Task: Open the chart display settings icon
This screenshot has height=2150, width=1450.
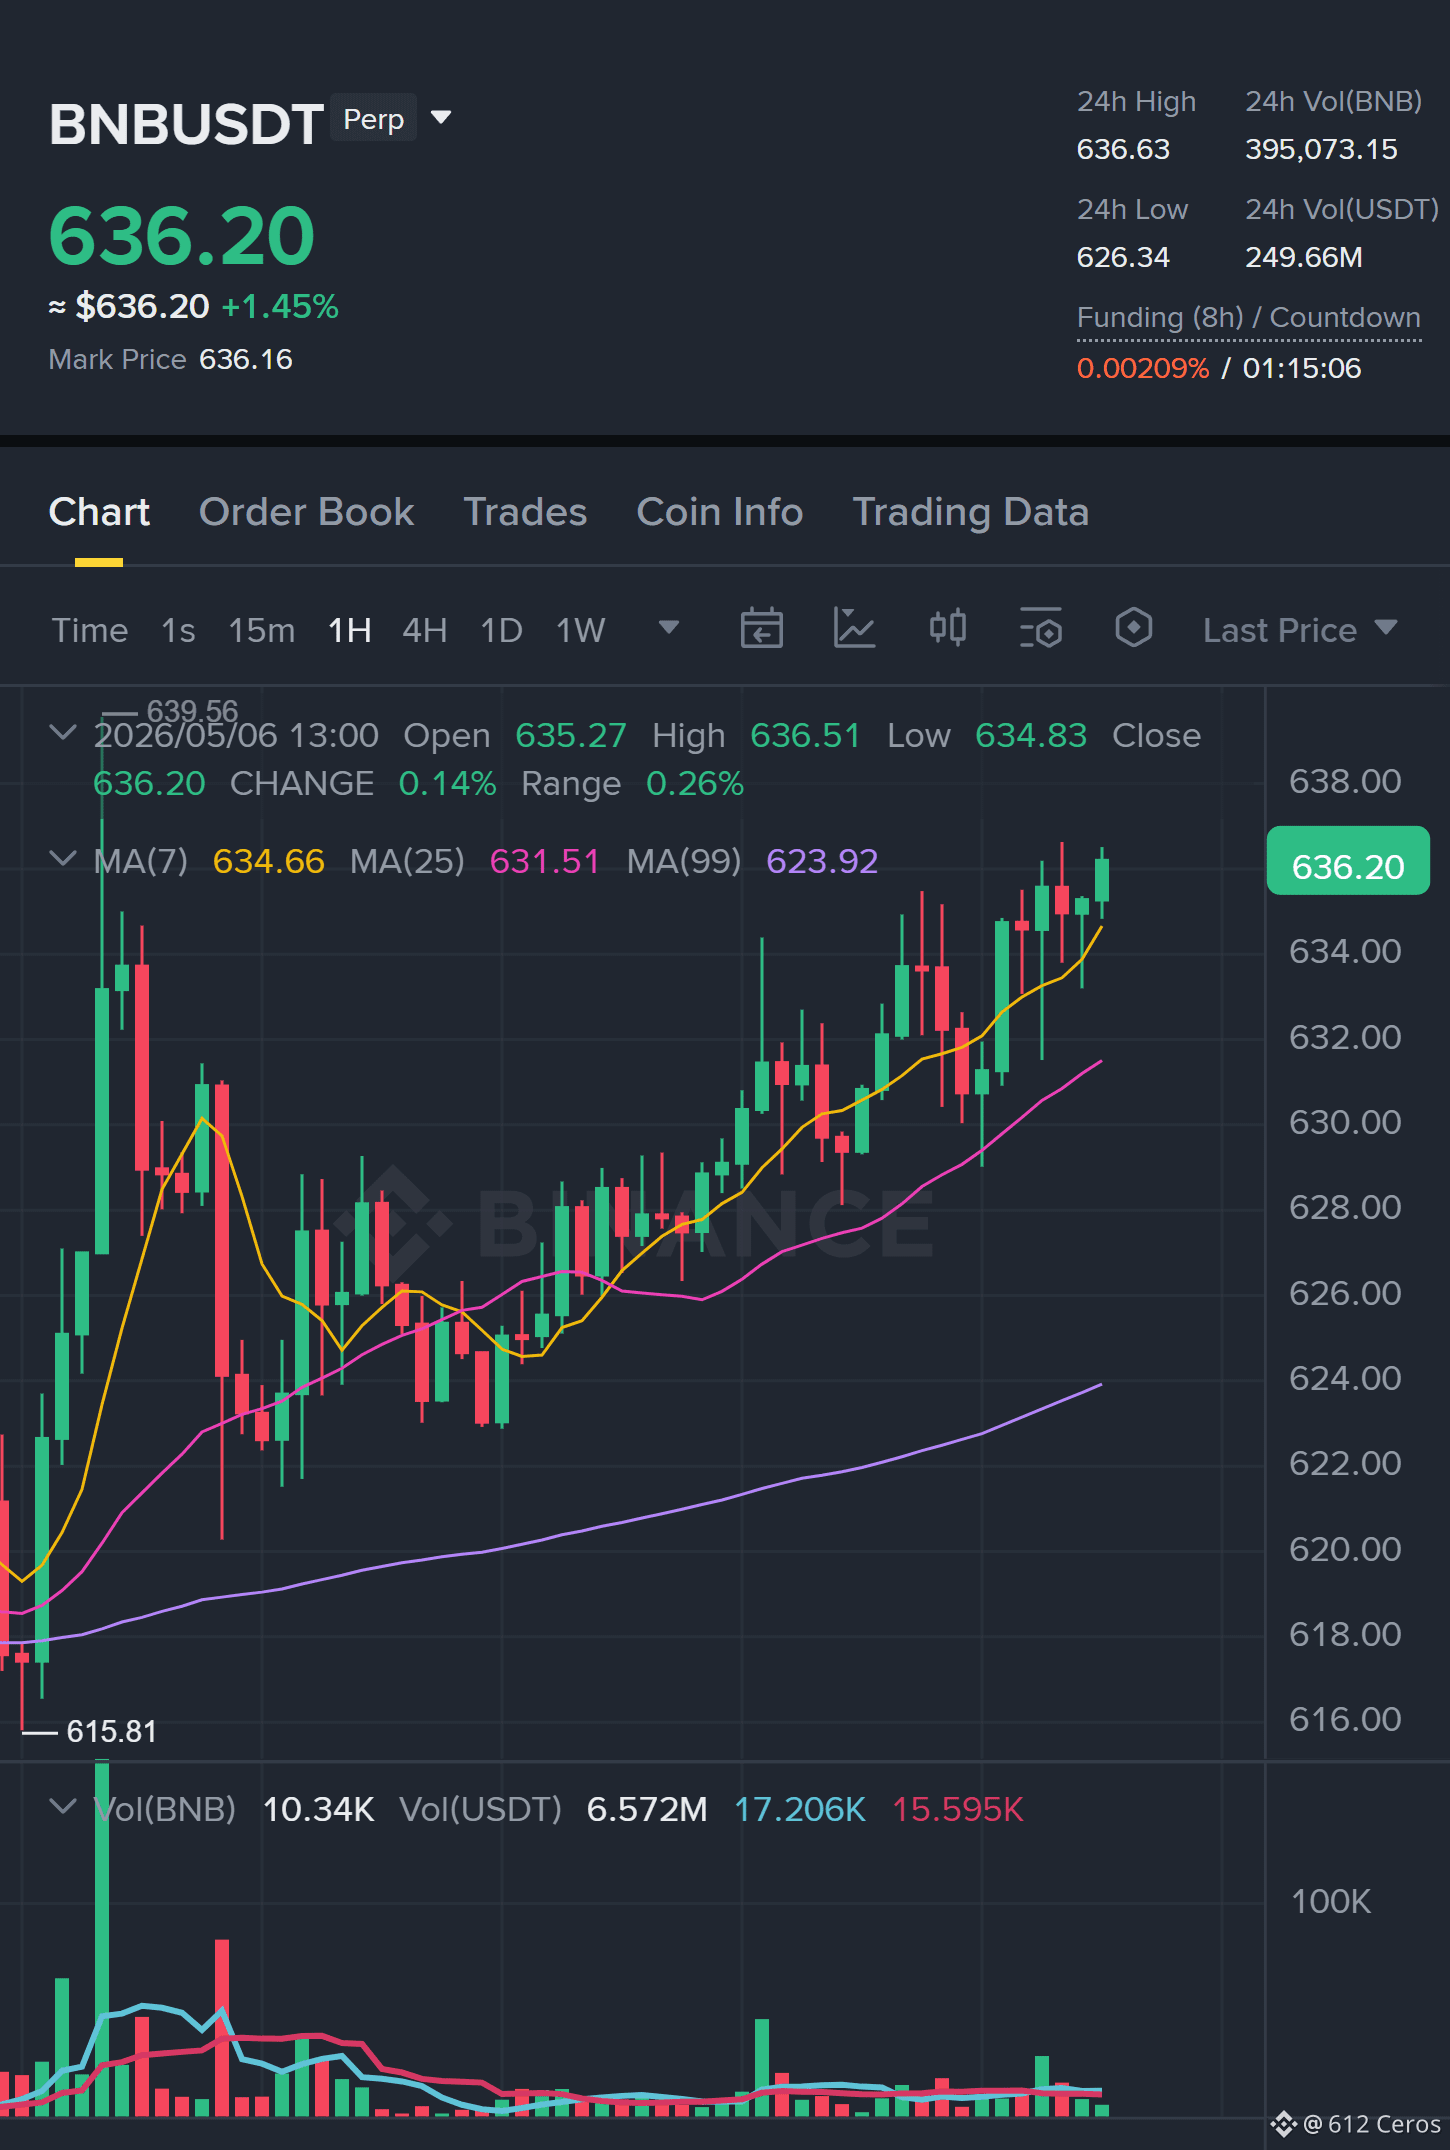Action: [x=1040, y=629]
